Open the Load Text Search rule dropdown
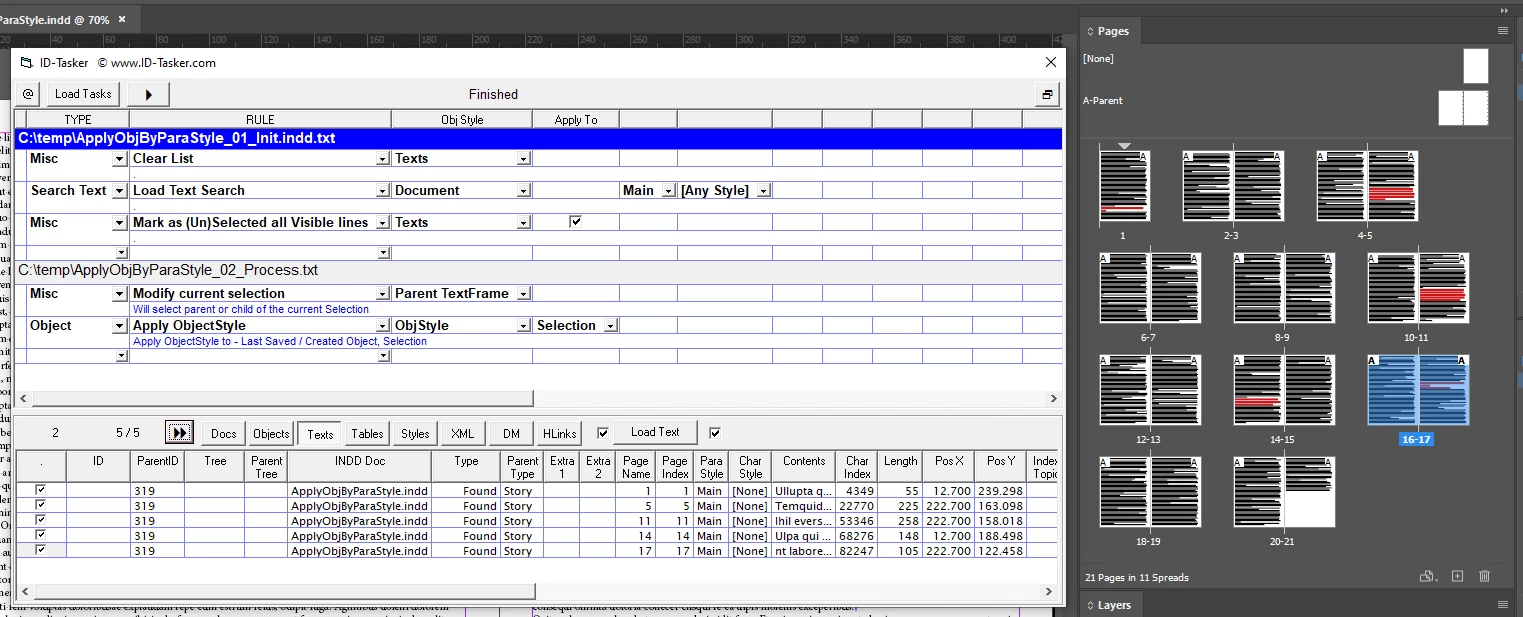Viewport: 1523px width, 617px height. (x=382, y=191)
